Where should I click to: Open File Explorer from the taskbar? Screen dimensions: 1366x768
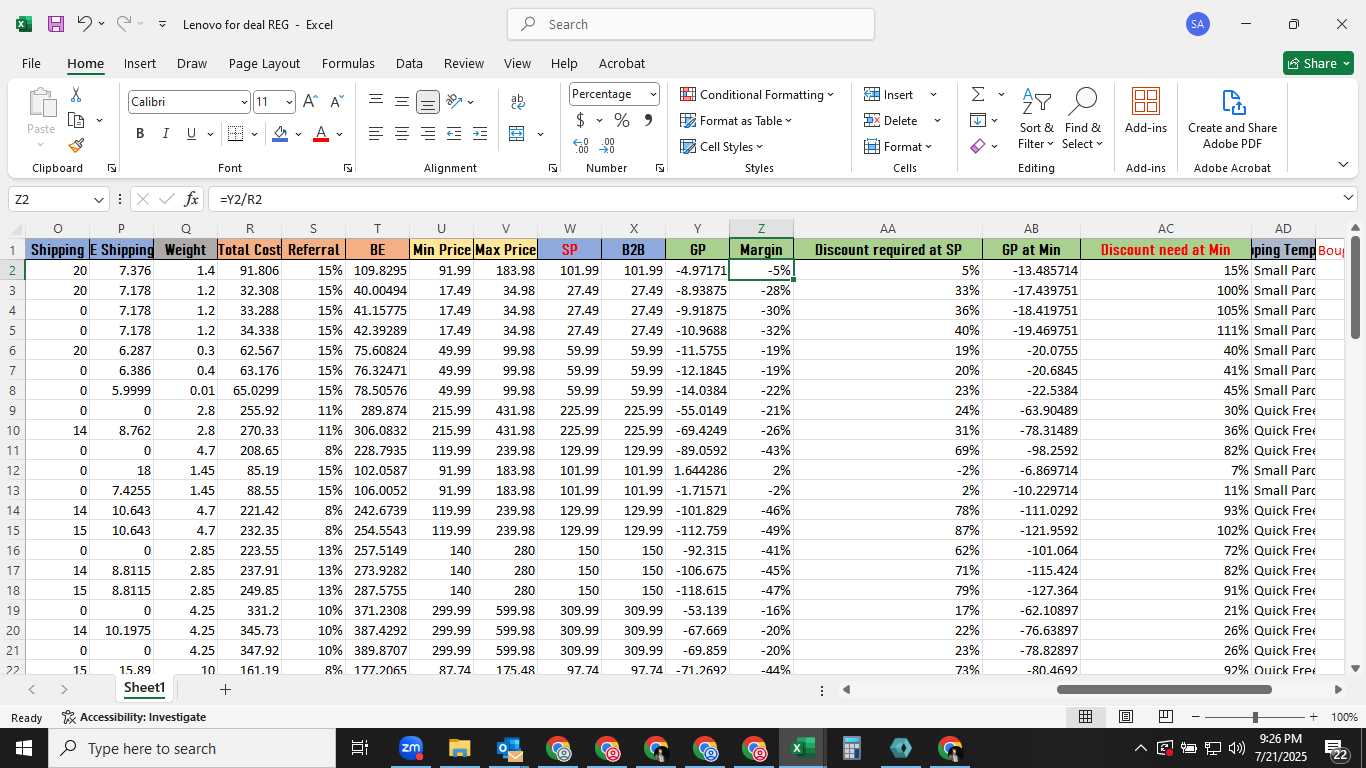click(459, 748)
